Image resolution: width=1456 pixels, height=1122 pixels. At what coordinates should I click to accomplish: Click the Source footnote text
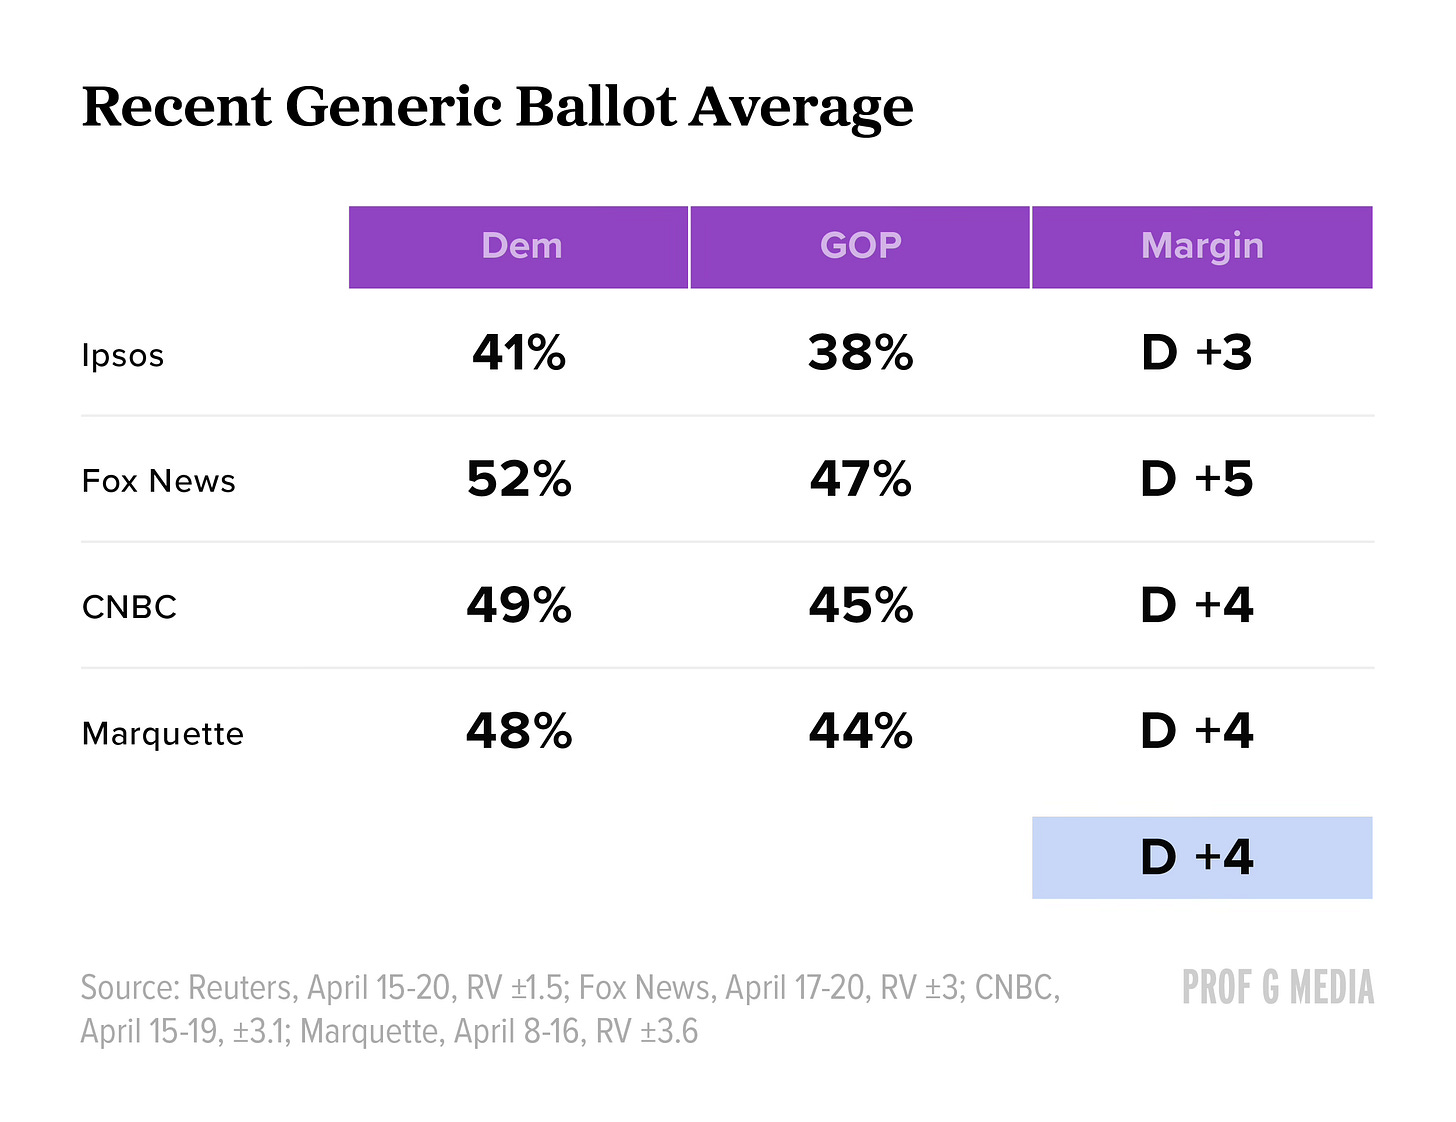click(x=570, y=1009)
